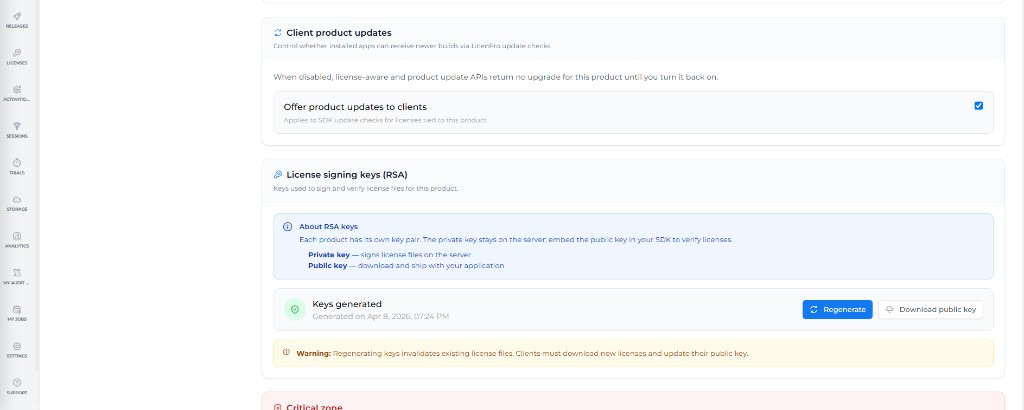The height and width of the screenshot is (410, 1024).
Task: Click the 'About RSA keys' title
Action: coord(328,227)
